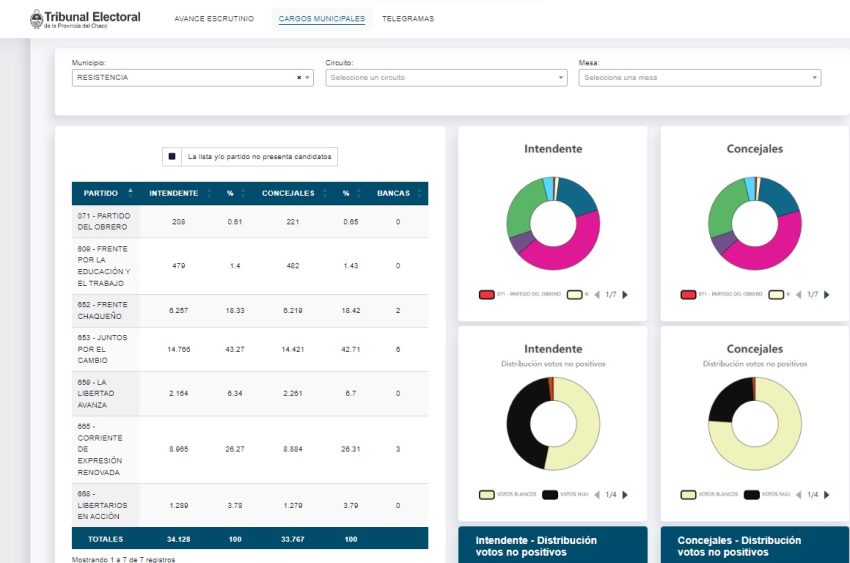The height and width of the screenshot is (563, 850).
Task: Sort by INTENDENTE column header
Action: pos(174,193)
